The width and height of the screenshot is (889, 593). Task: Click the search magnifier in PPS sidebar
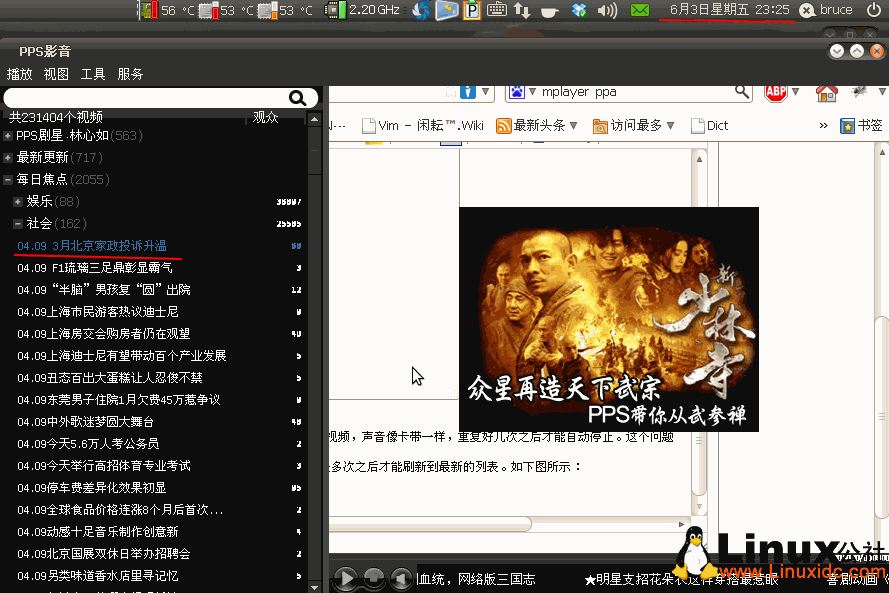coord(298,97)
